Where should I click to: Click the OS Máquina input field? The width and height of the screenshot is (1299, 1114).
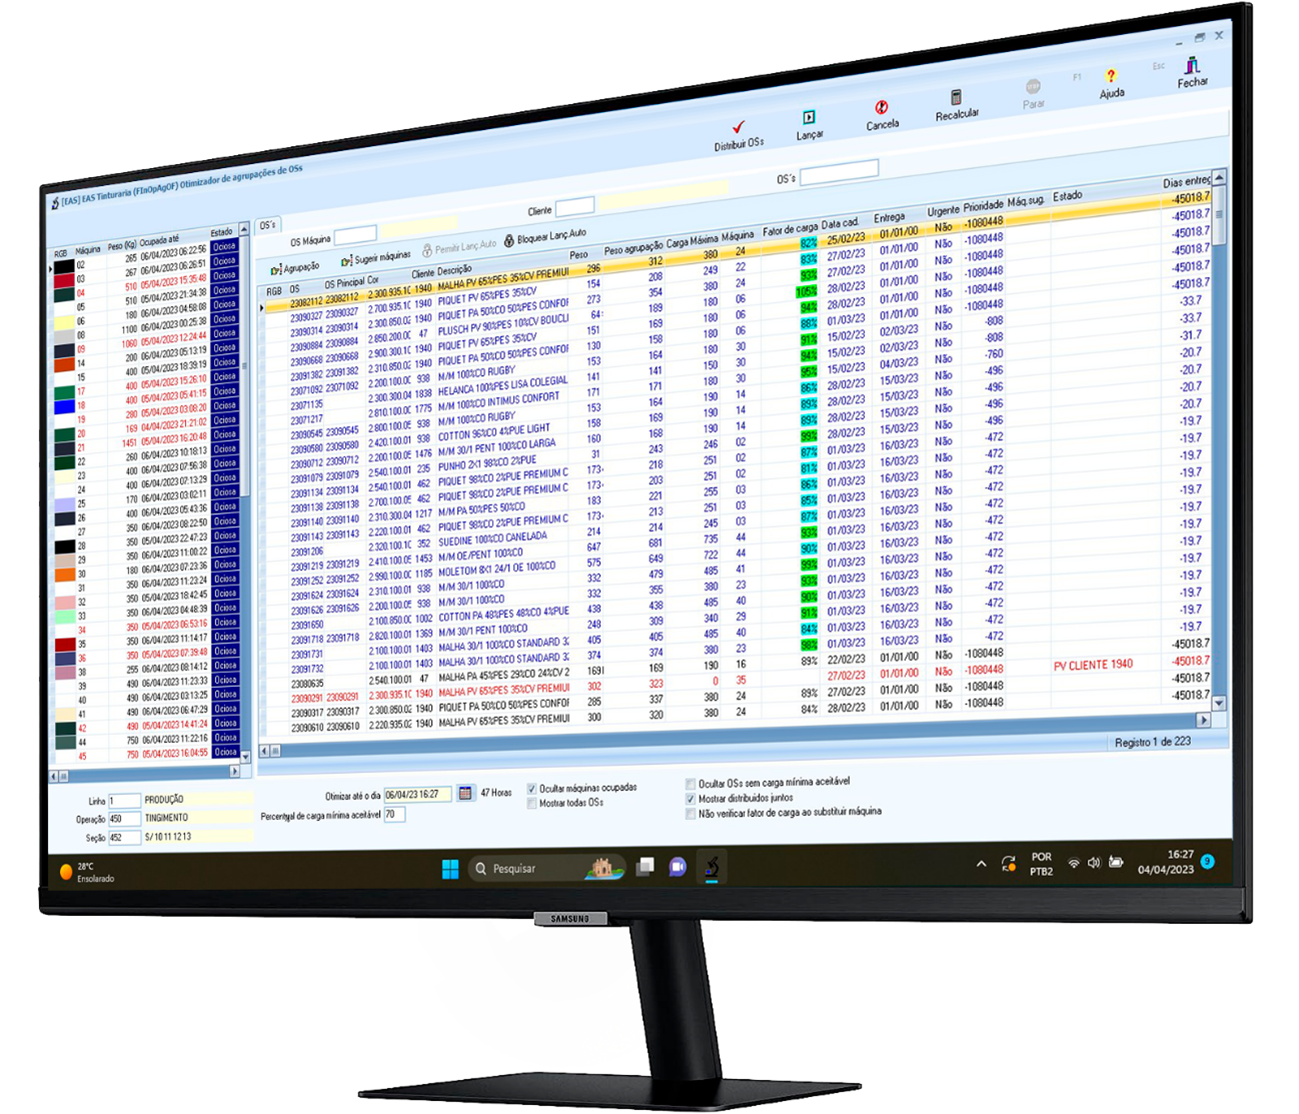(x=355, y=236)
